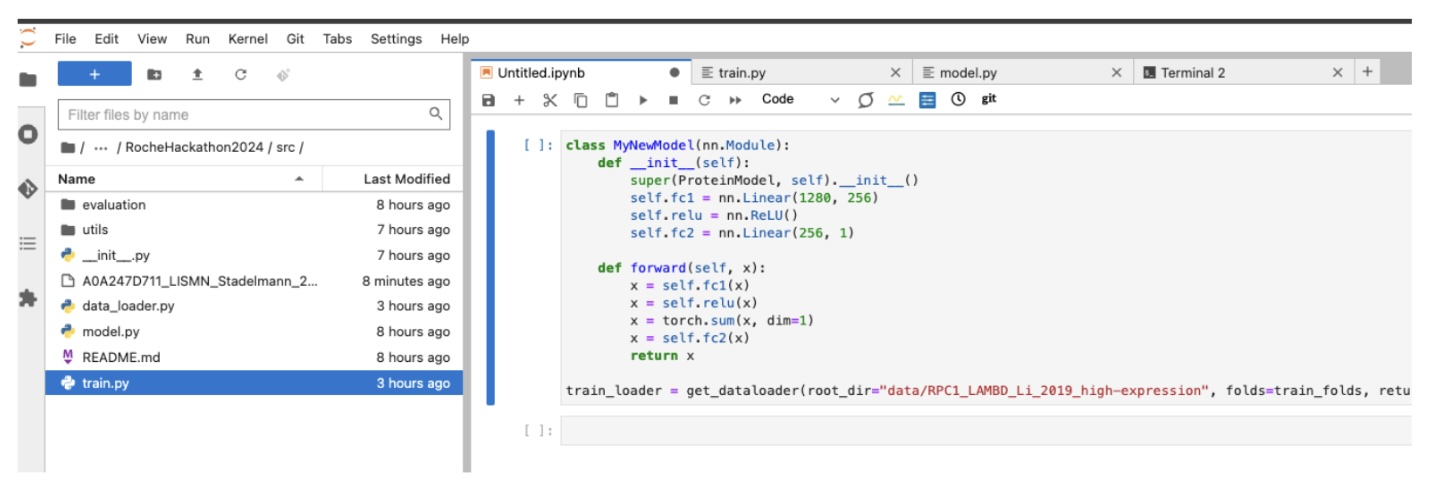1432x488 pixels.
Task: Open the Running Terminals and Kernels panel
Action: coord(27,133)
